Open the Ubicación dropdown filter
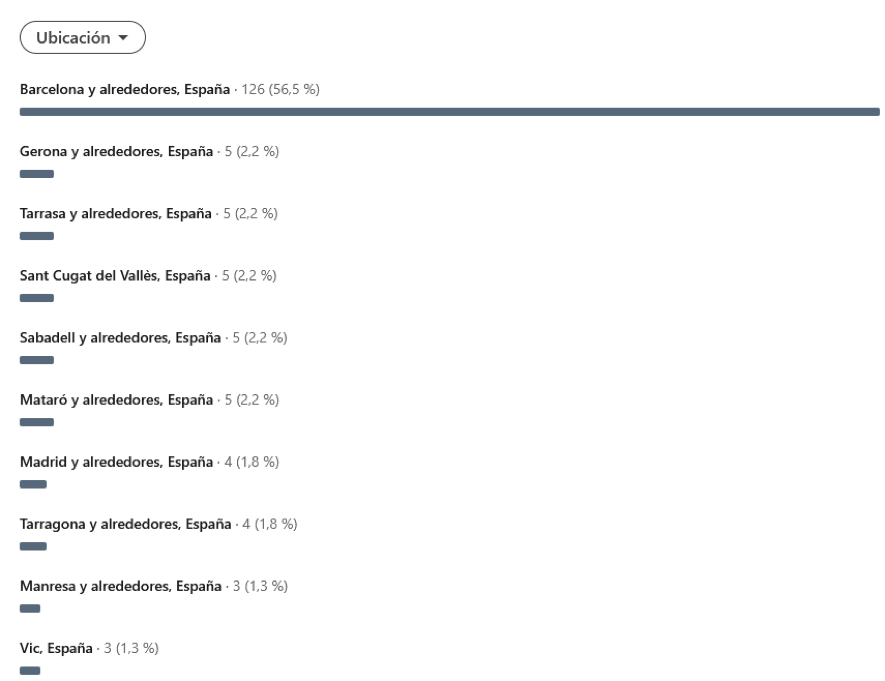 click(83, 37)
